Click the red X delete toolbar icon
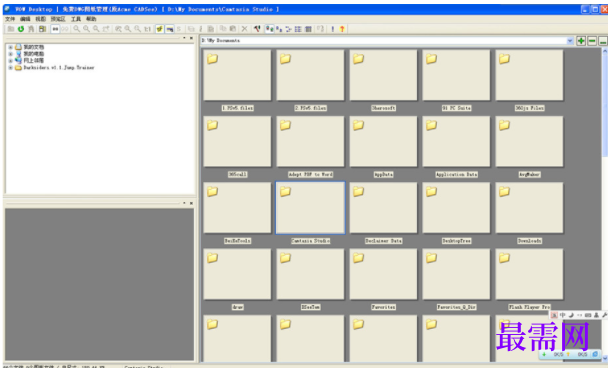This screenshot has width=608, height=368. click(x=244, y=29)
